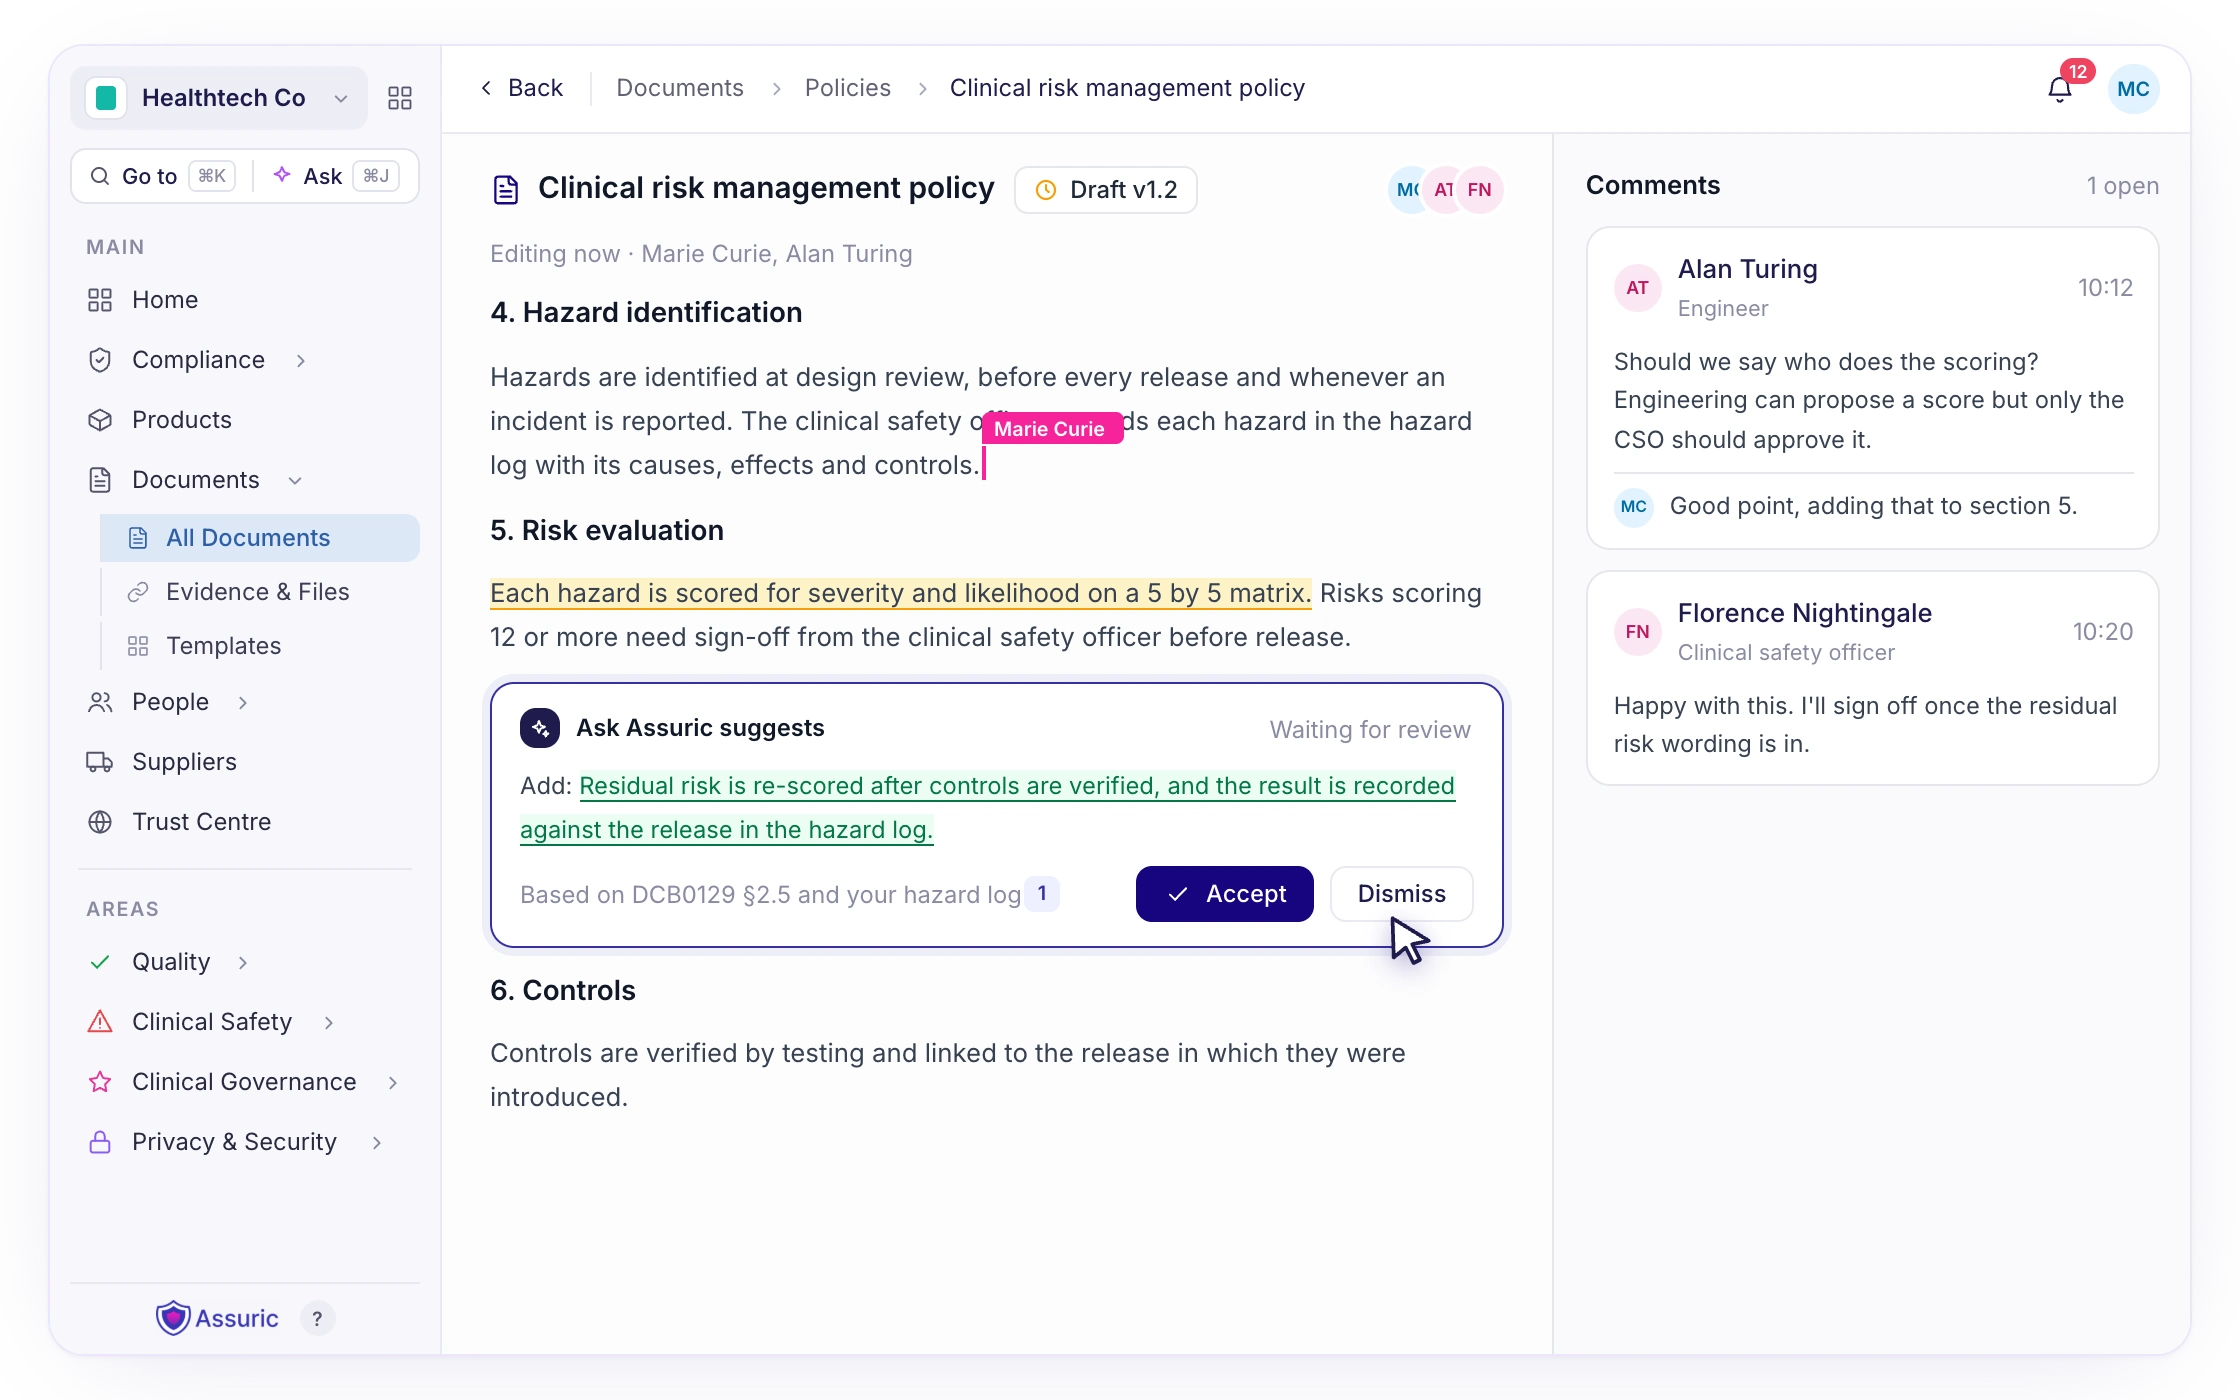Collapse the Documents section chevron

(295, 480)
